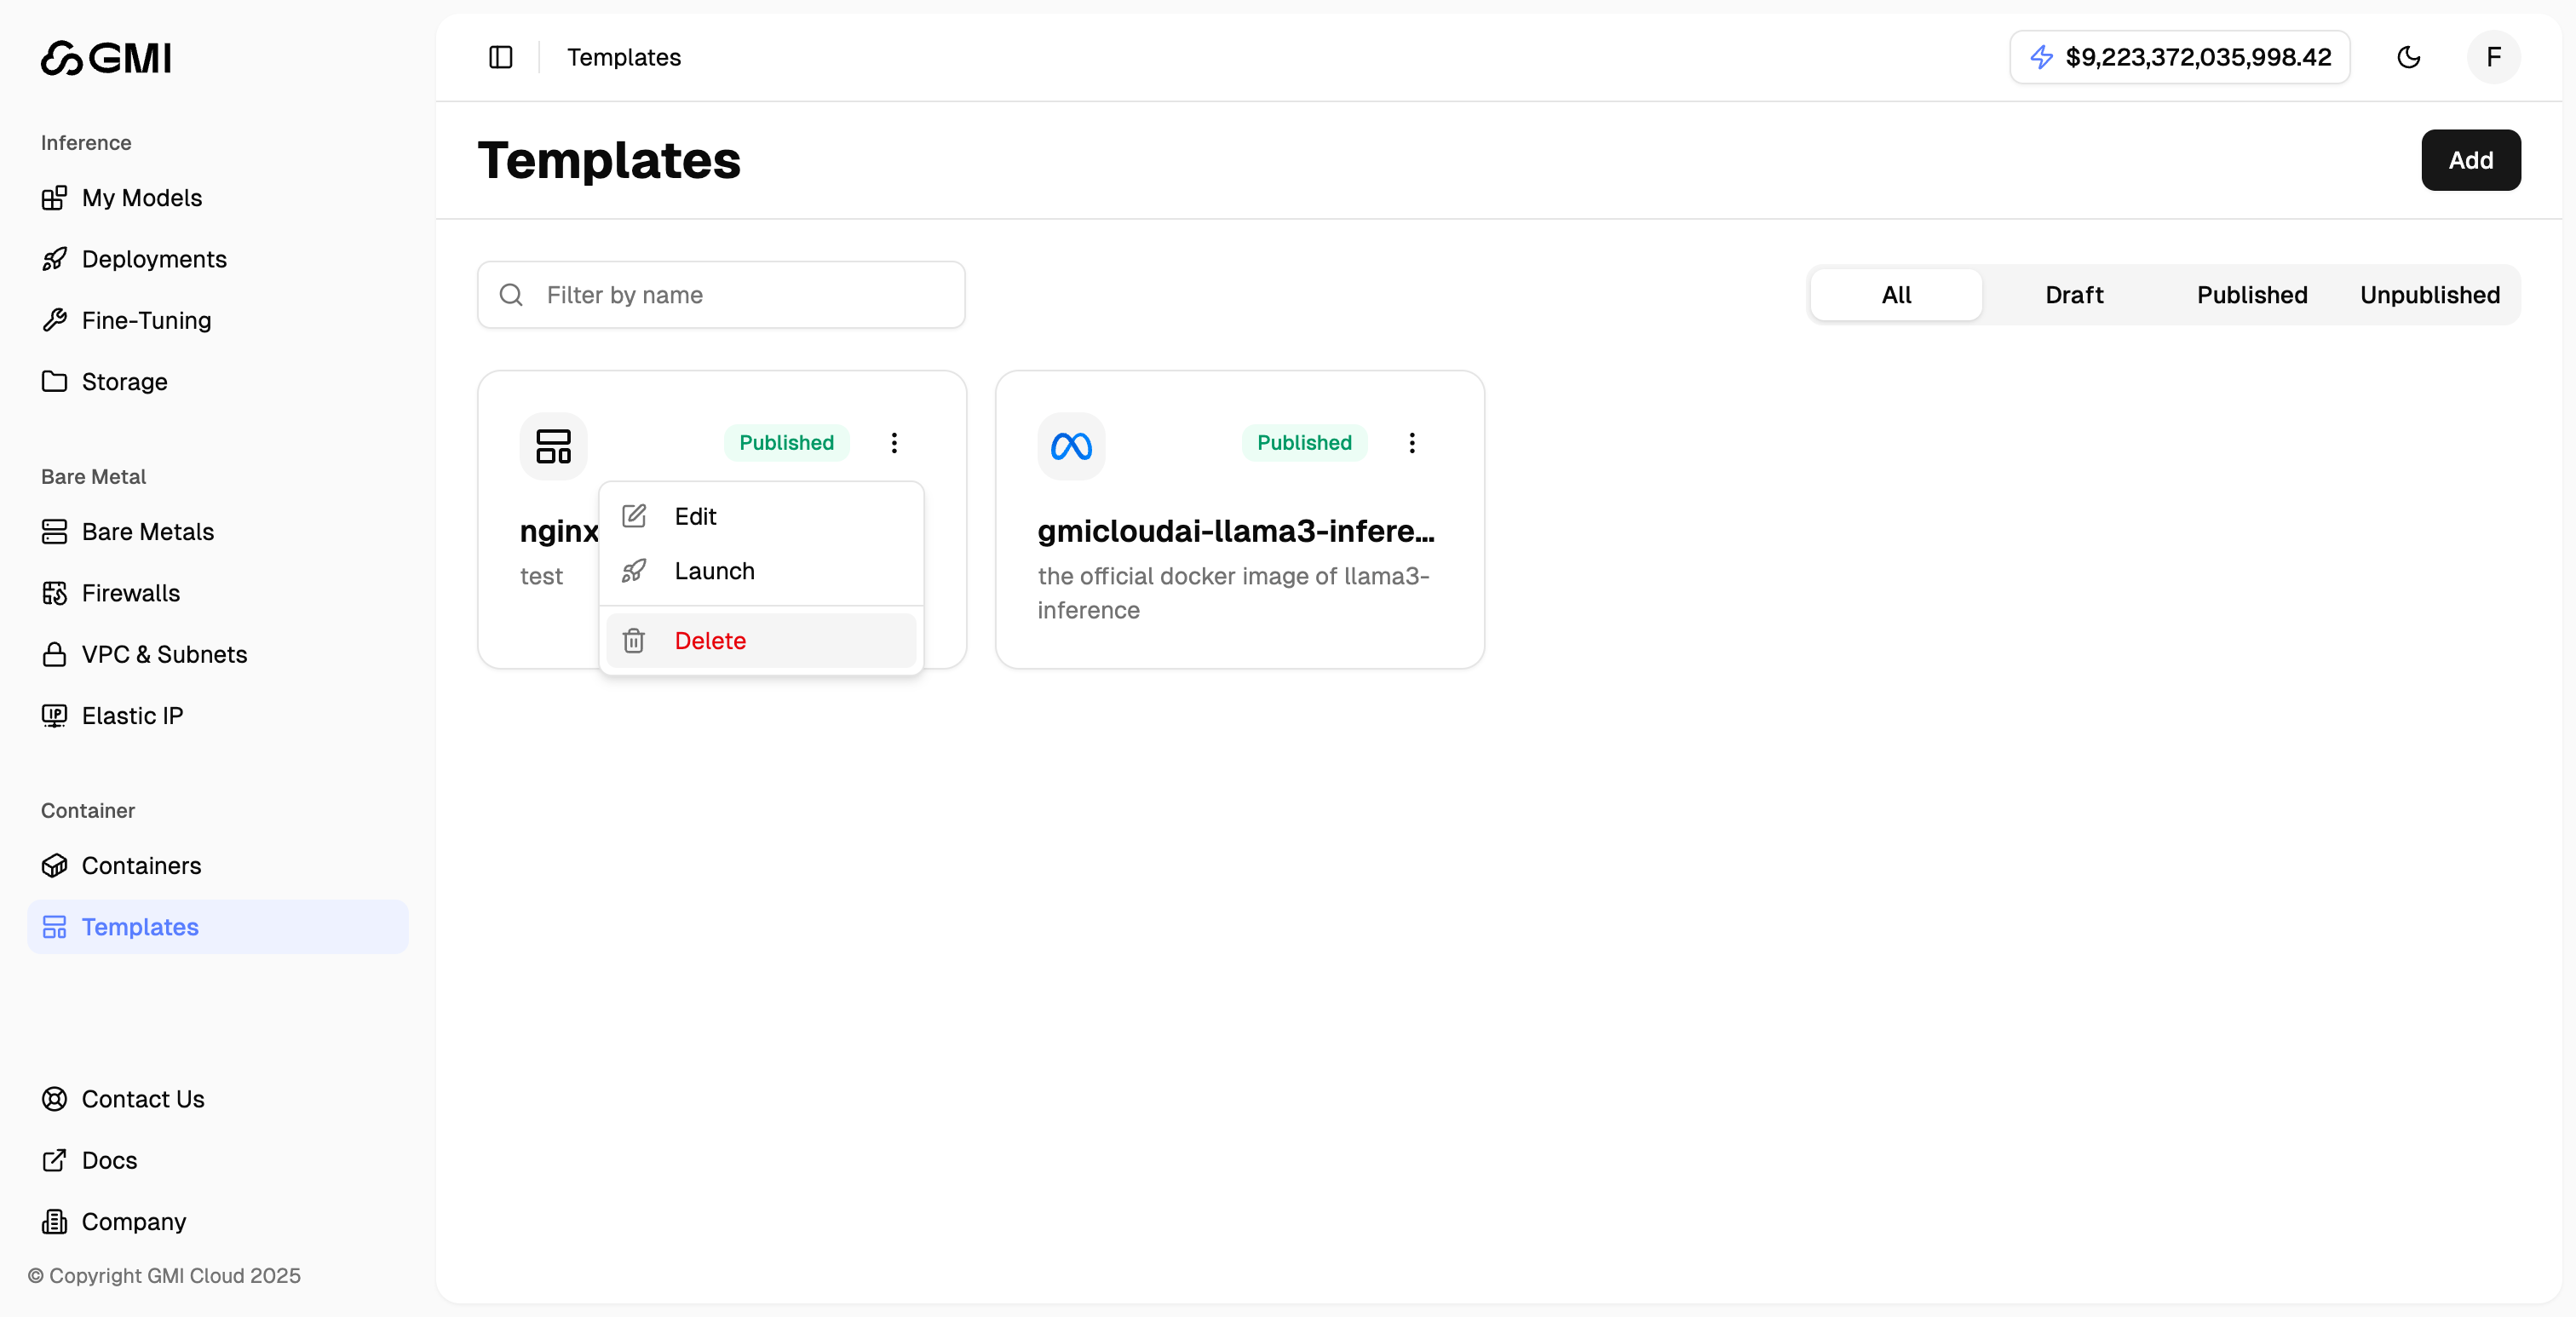Open three-dot menu on llama3 card

1411,442
